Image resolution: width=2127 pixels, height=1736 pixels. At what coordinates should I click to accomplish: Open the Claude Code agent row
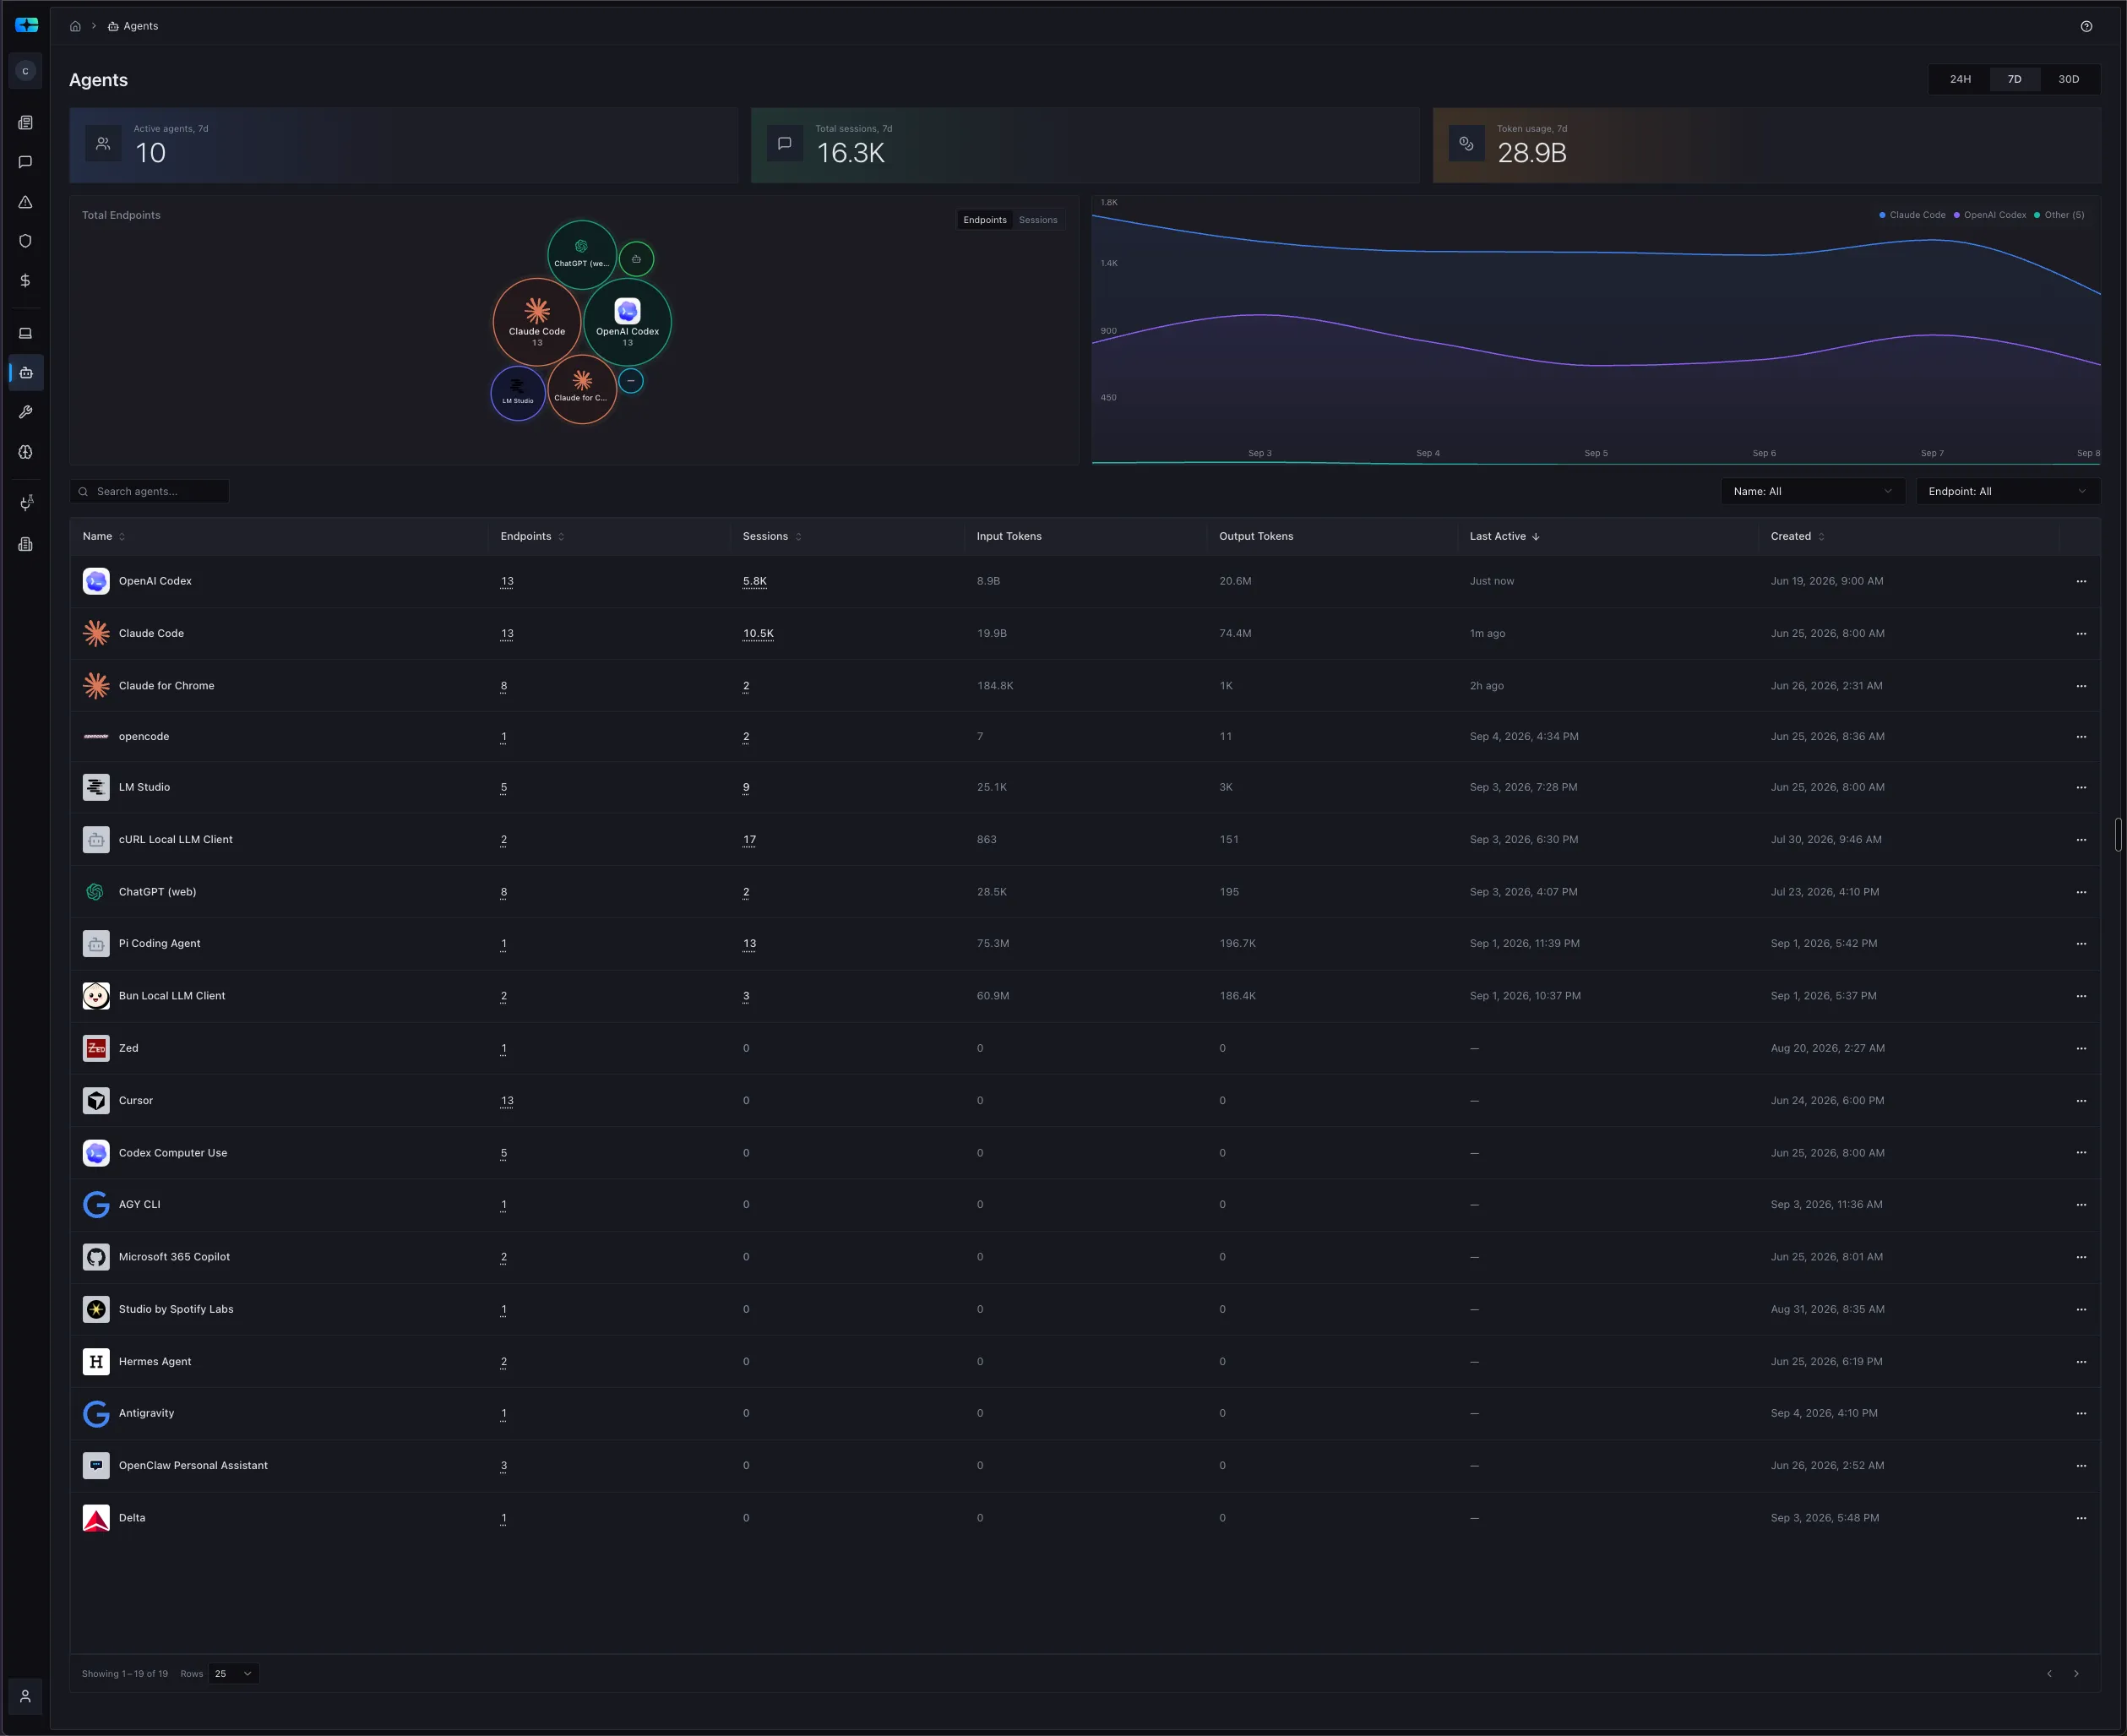[x=1085, y=634]
